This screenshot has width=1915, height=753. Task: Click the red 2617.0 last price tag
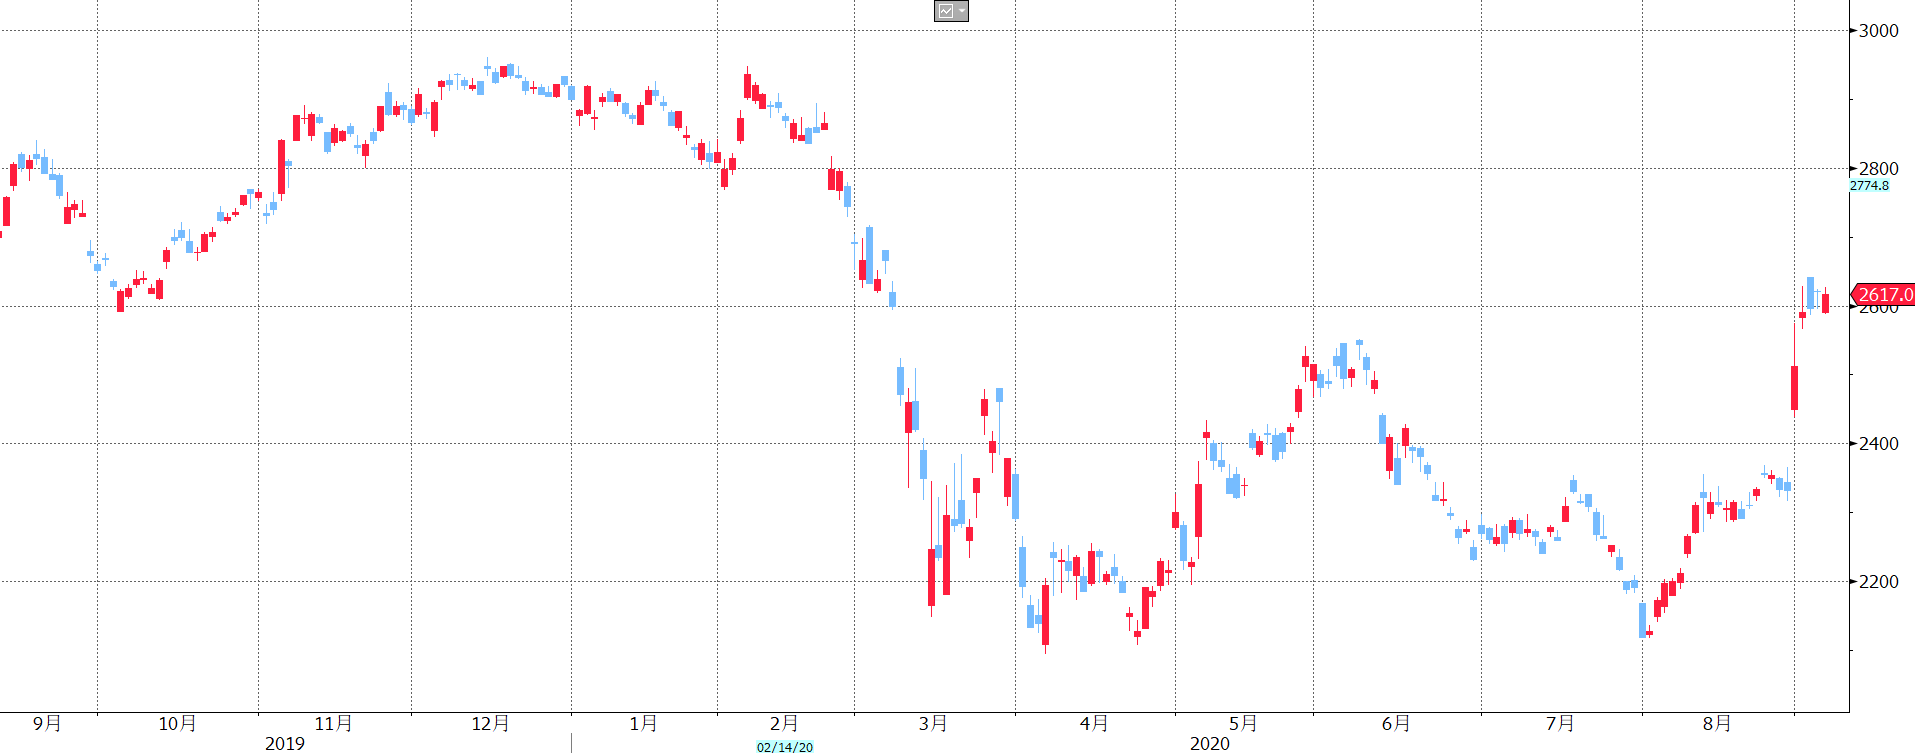[x=1884, y=295]
